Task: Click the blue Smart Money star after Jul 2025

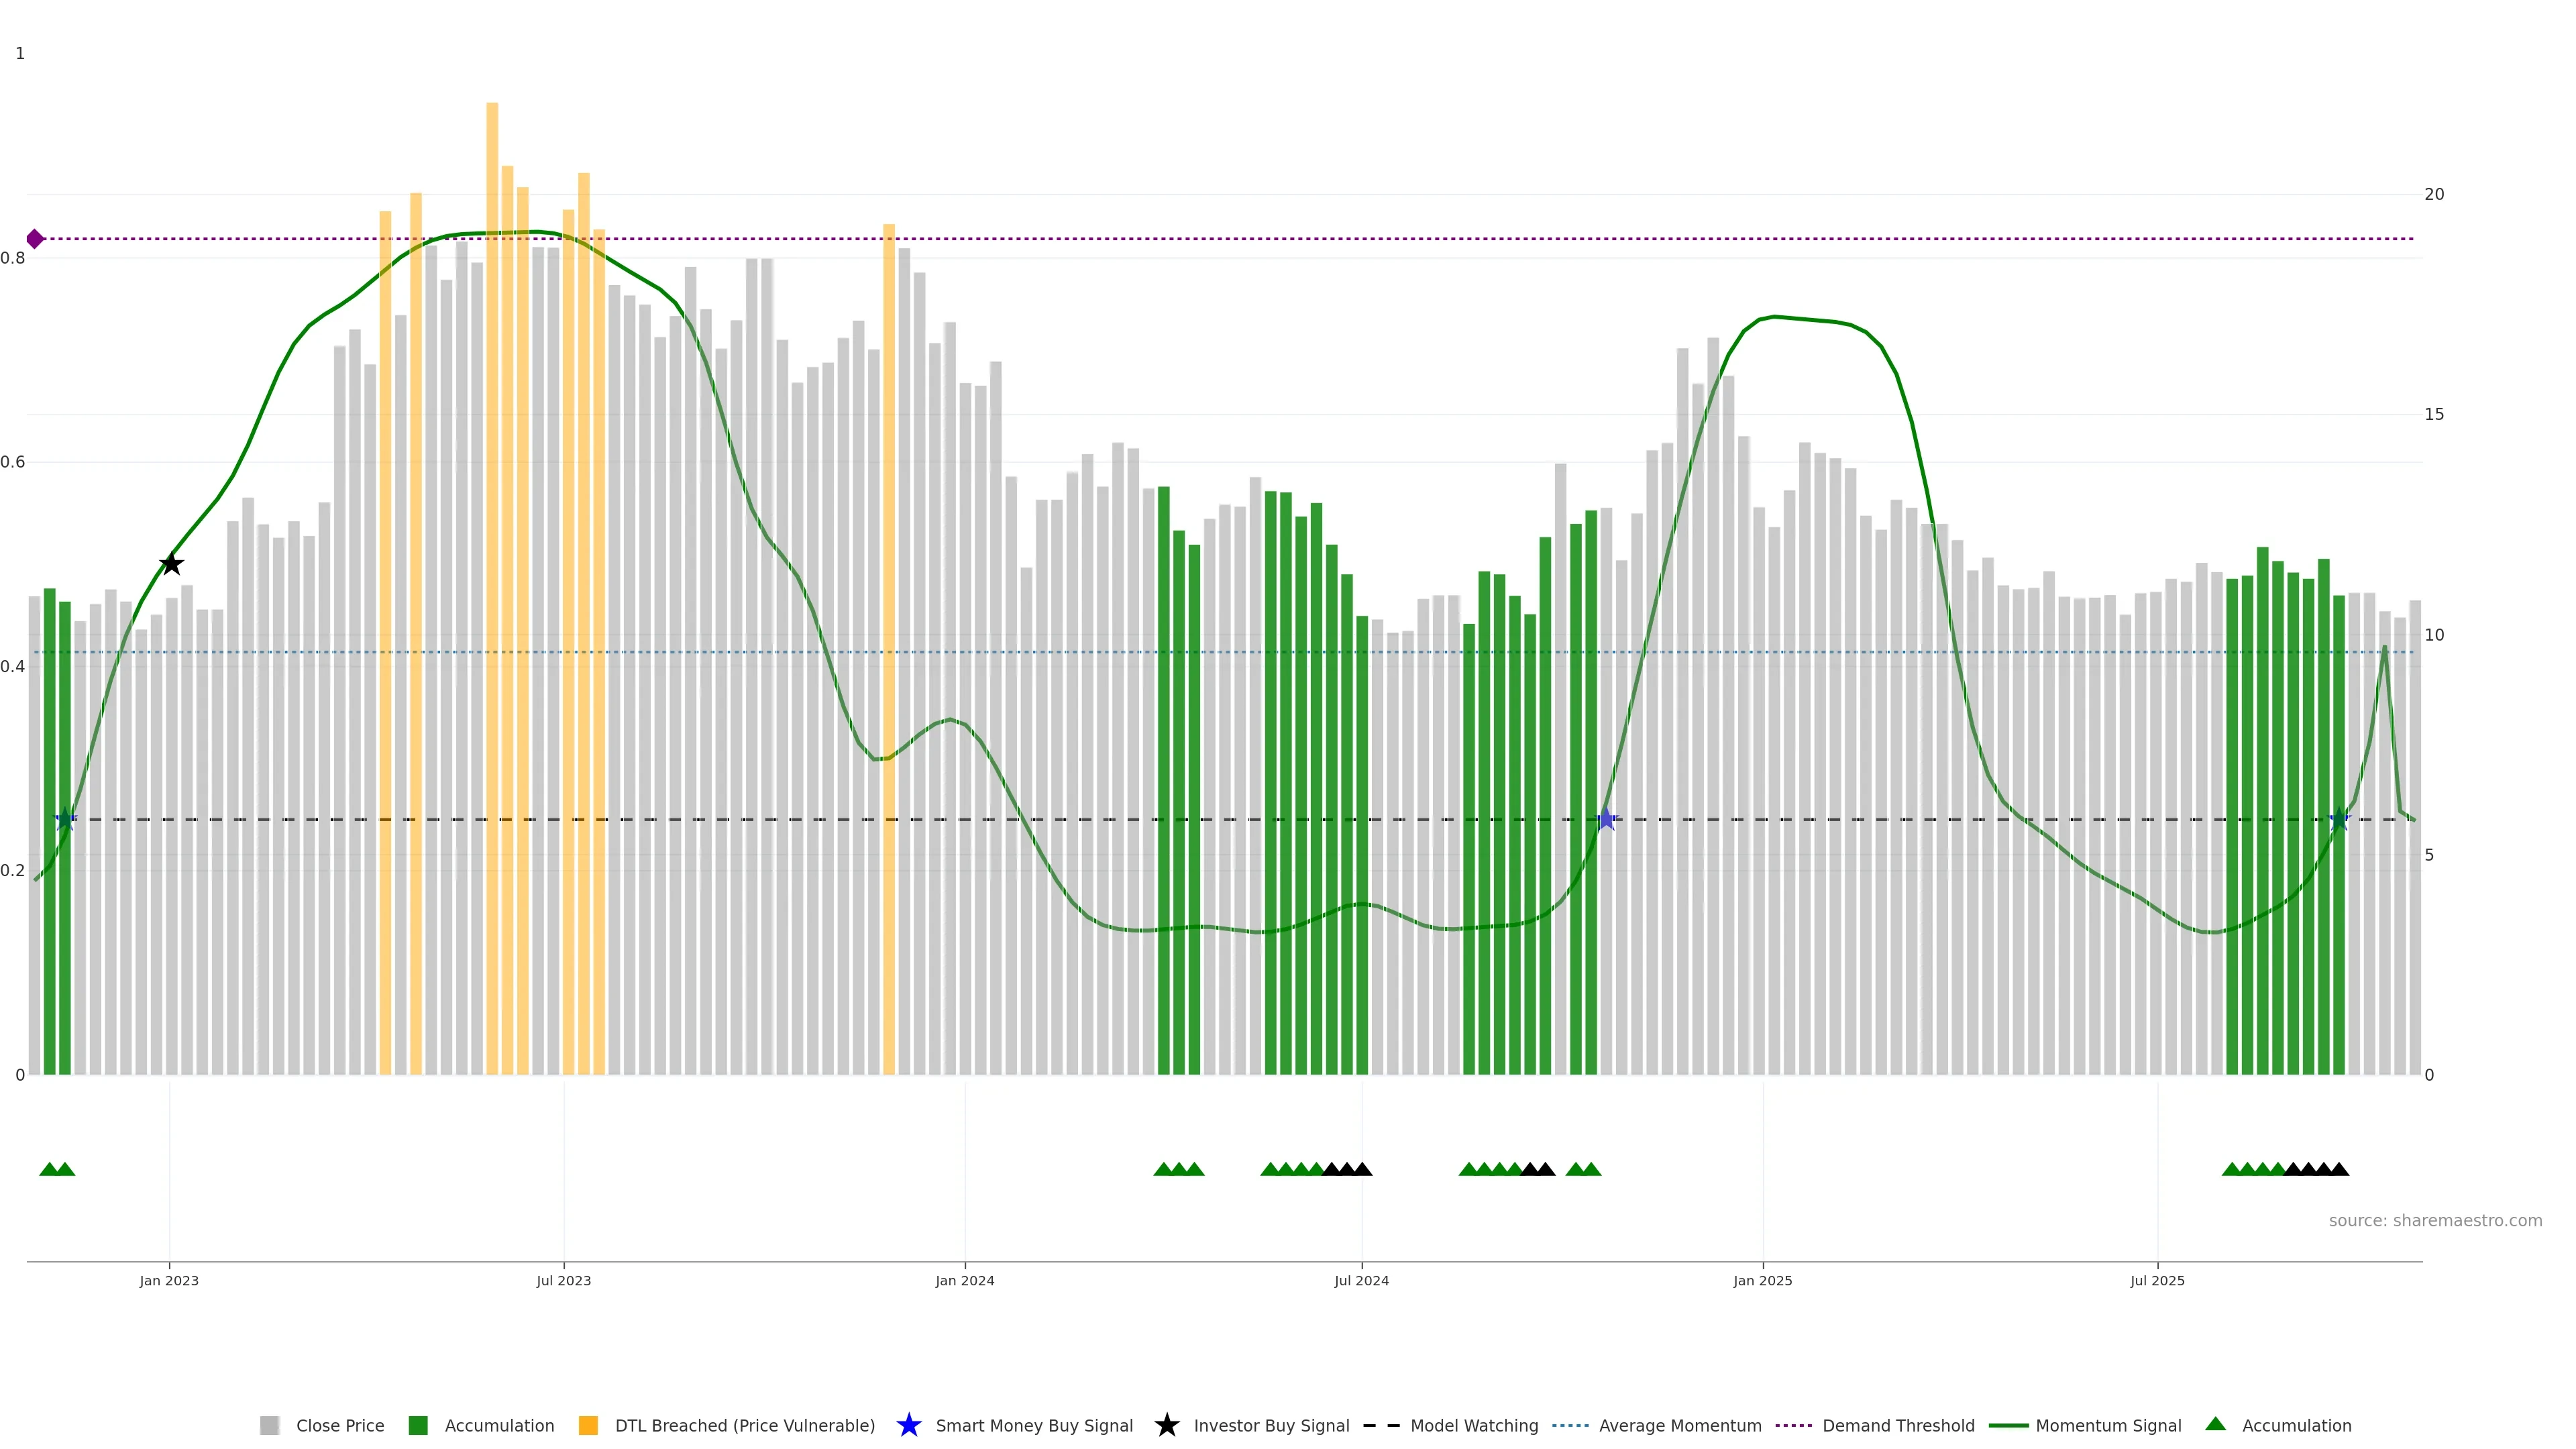Action: click(2339, 820)
